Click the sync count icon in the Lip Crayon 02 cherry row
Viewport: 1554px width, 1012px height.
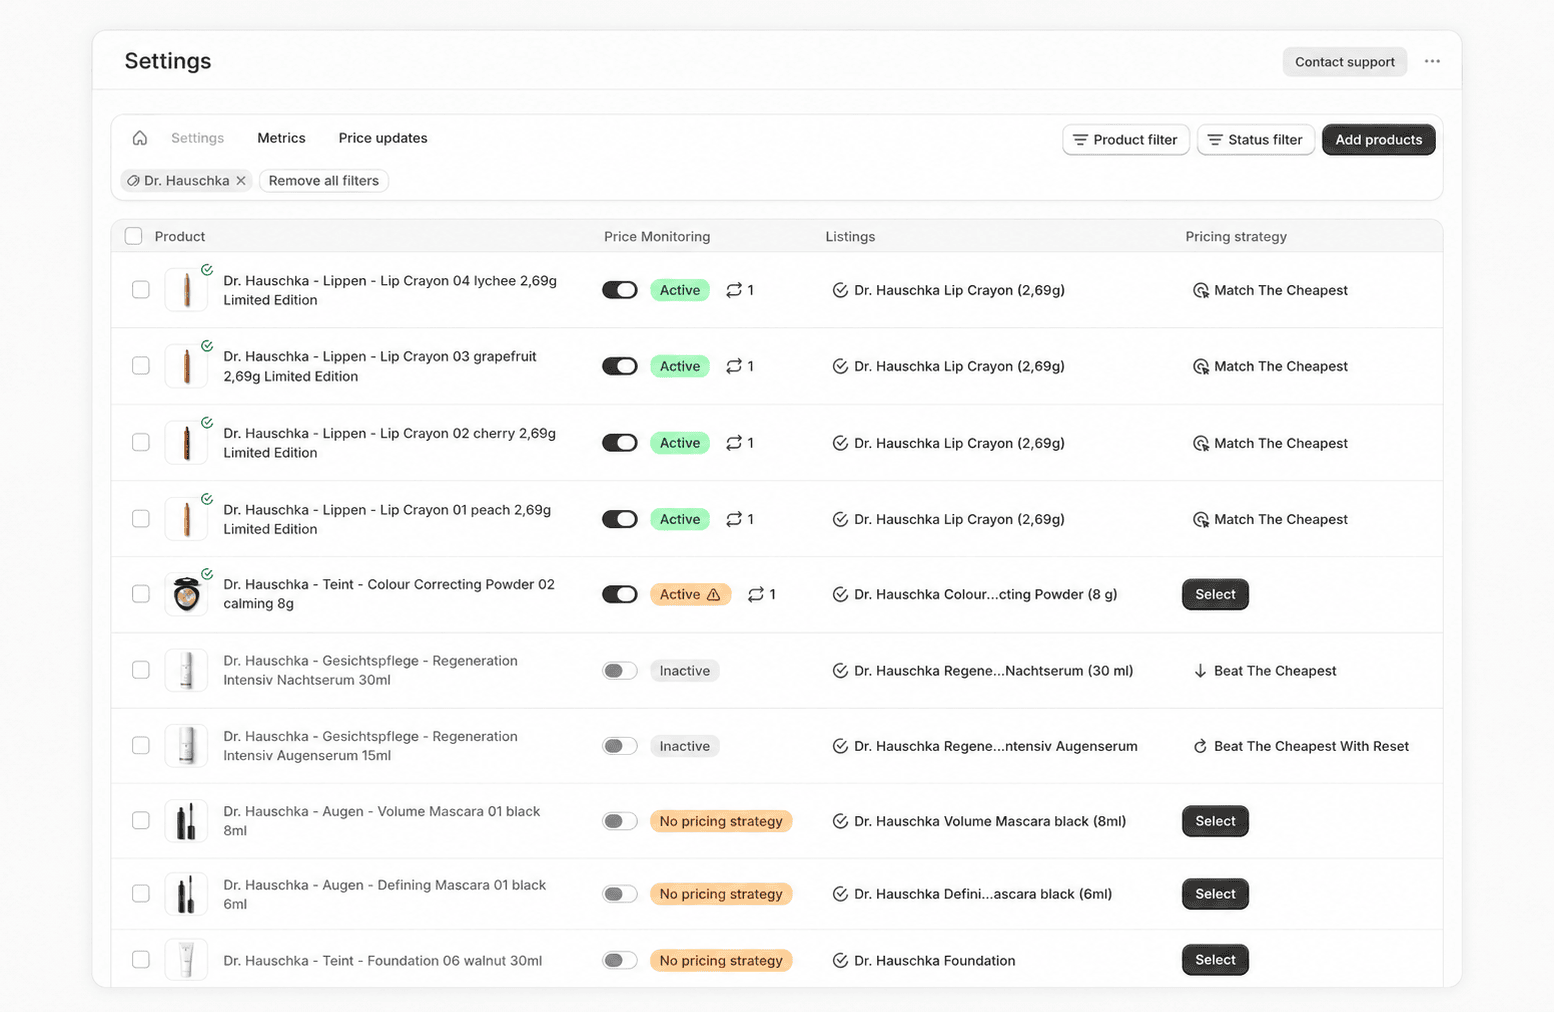734,443
